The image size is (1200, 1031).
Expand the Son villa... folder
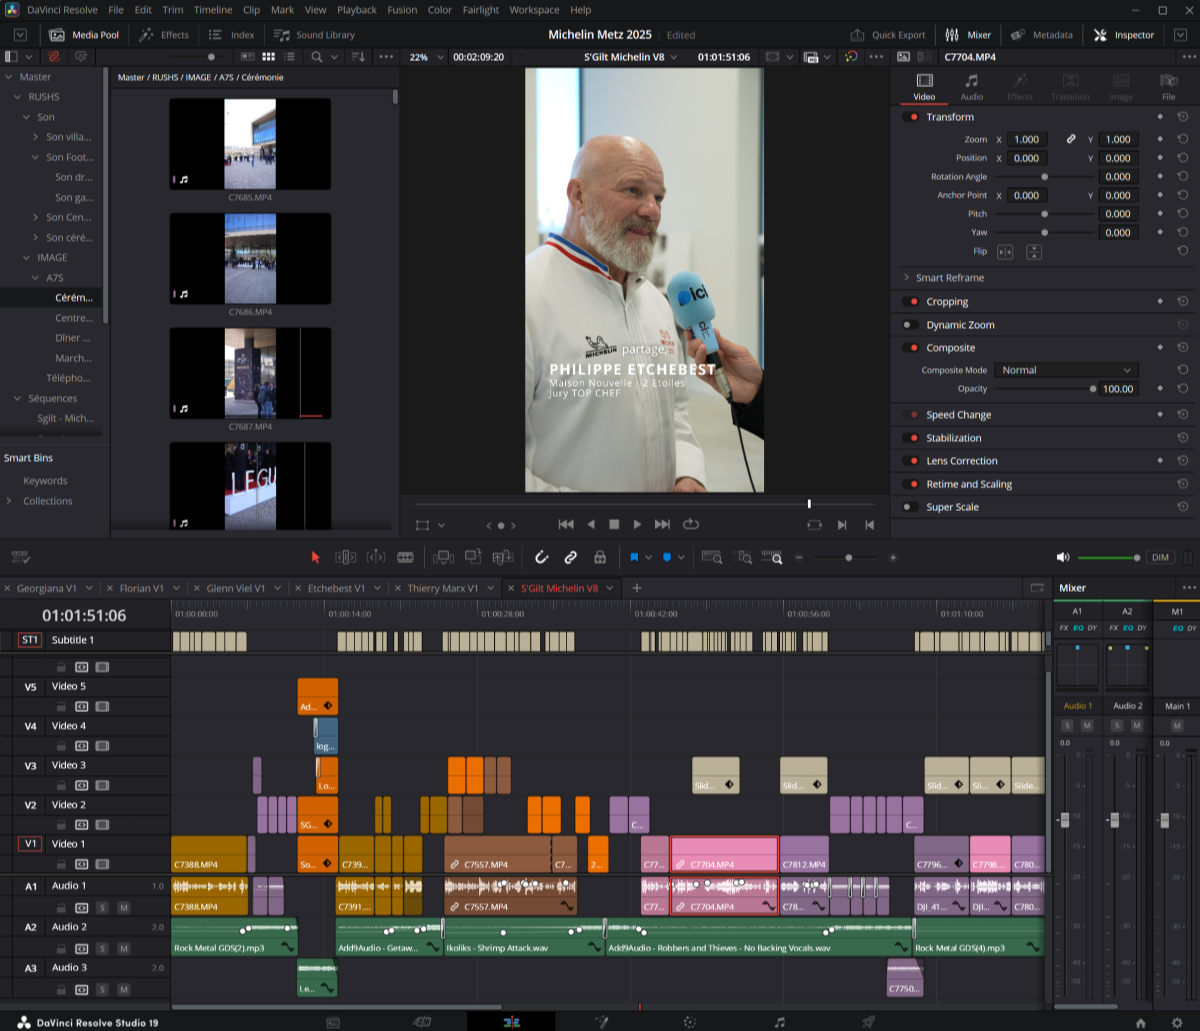(x=36, y=137)
